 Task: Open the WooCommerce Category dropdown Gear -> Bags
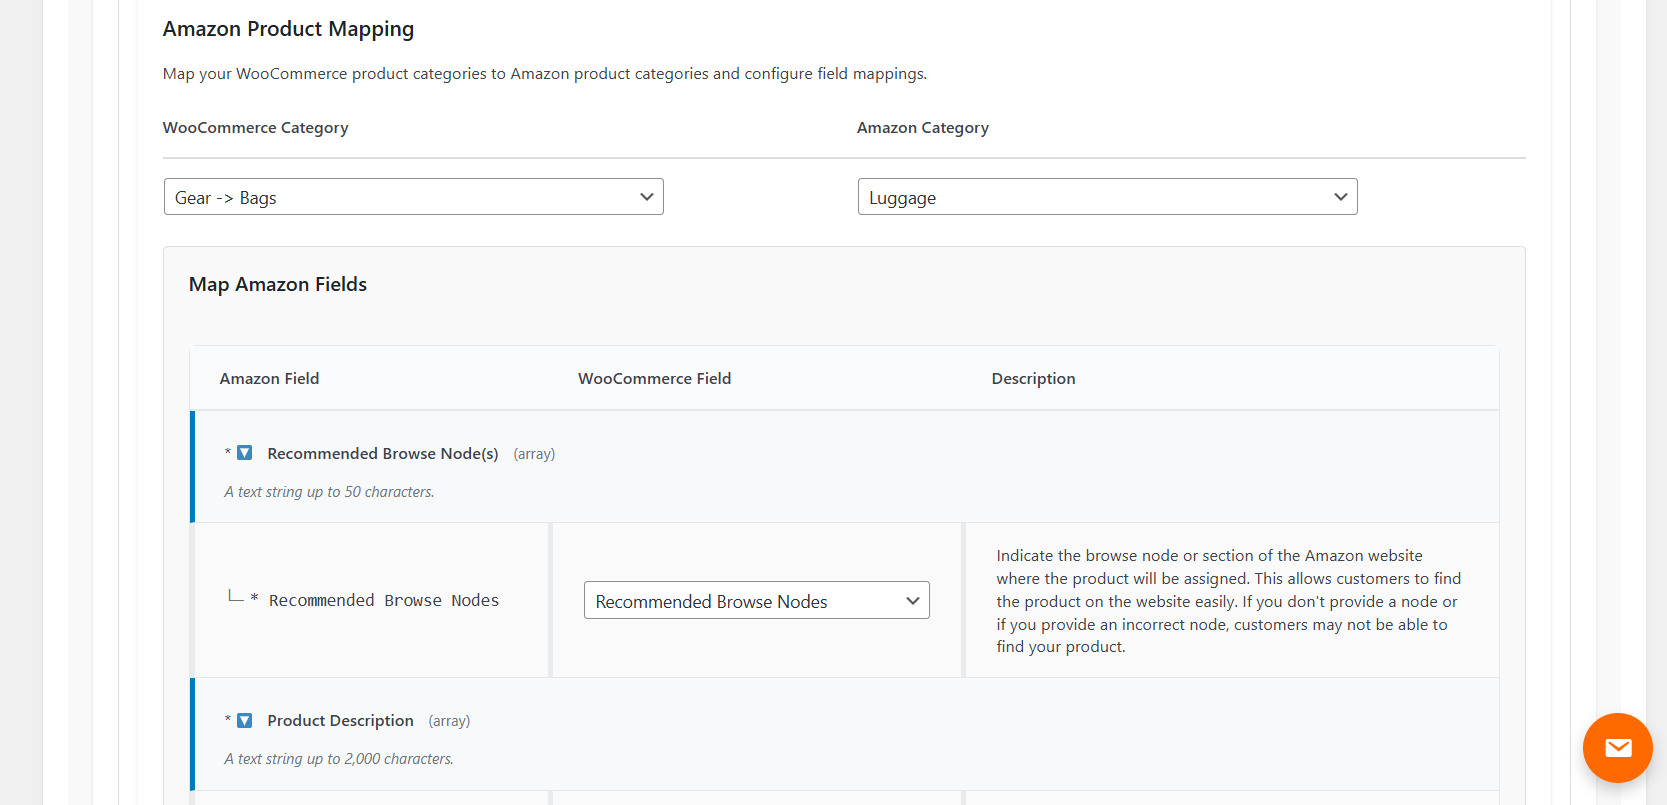(414, 197)
